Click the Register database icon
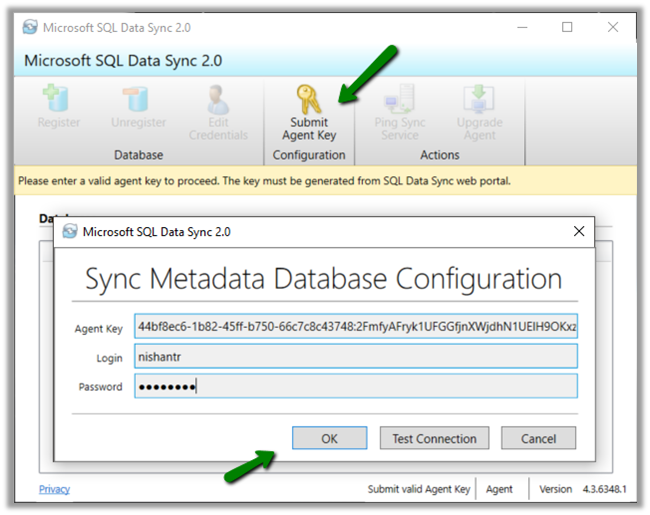 [58, 101]
